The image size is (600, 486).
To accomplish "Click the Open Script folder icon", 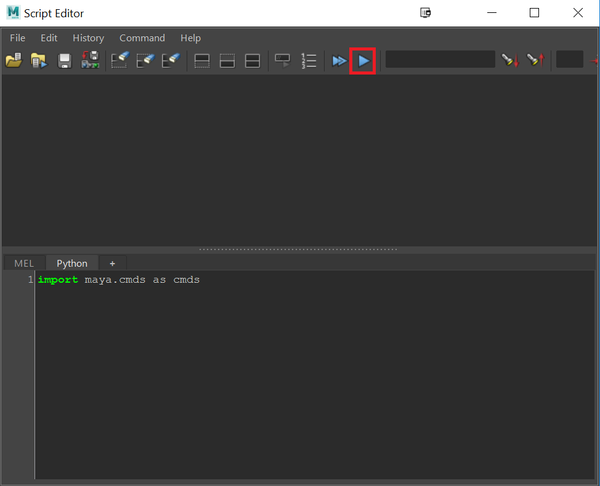I will [x=14, y=60].
